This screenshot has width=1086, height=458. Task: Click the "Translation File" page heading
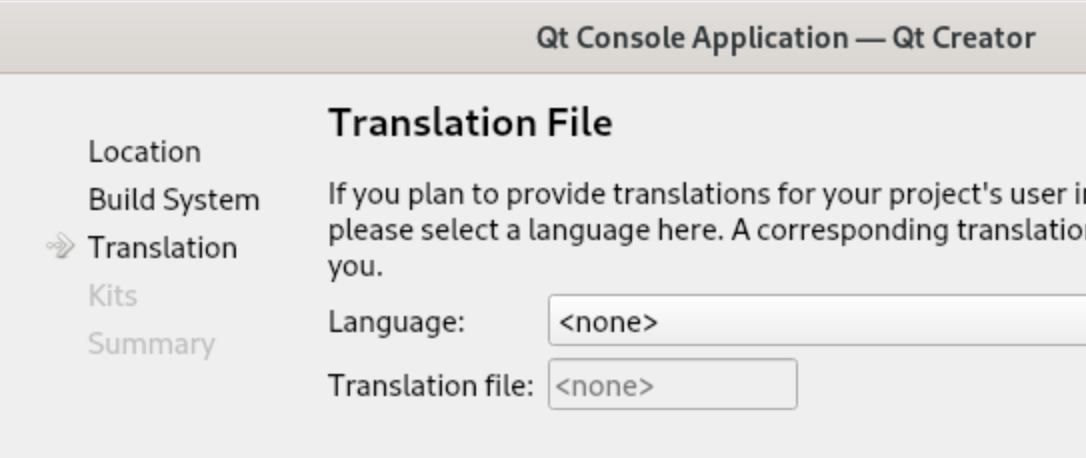point(470,123)
